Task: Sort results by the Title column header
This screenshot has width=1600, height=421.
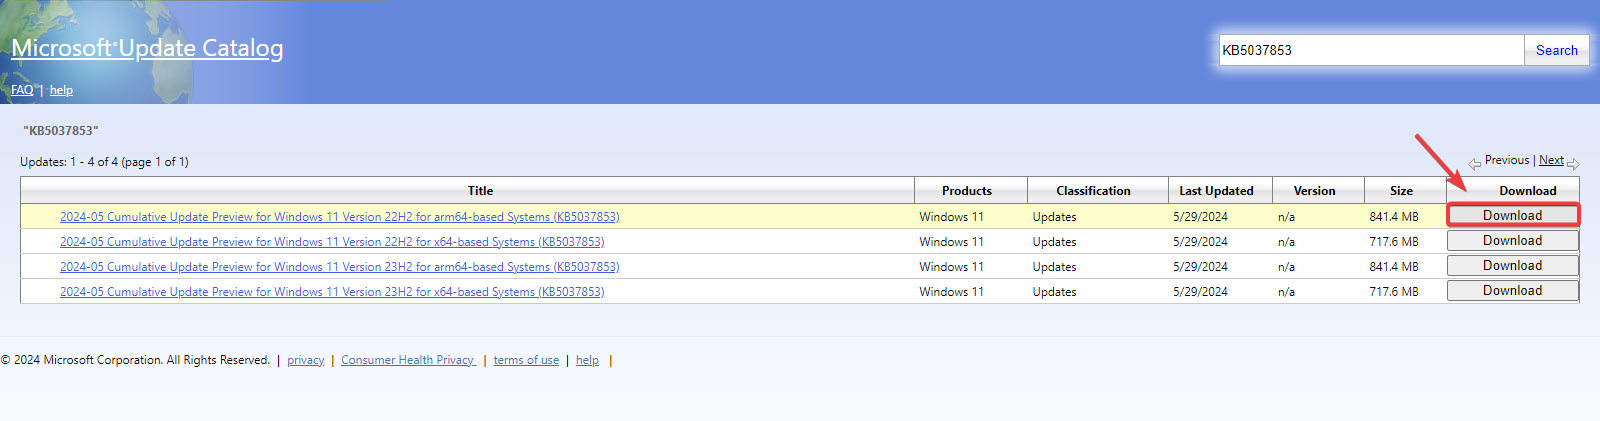Action: (x=480, y=191)
